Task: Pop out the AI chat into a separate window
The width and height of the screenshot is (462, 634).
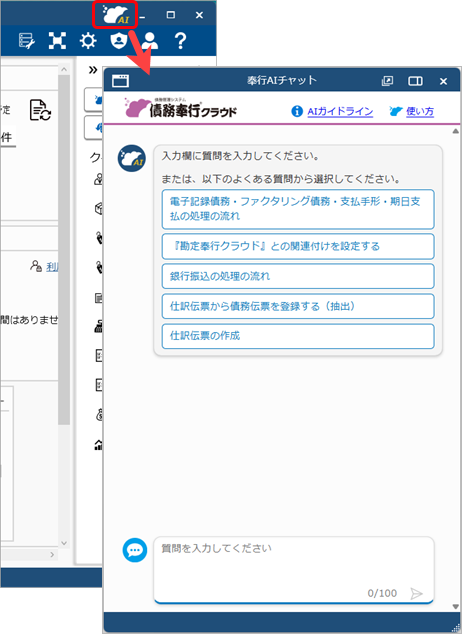Action: [x=387, y=81]
